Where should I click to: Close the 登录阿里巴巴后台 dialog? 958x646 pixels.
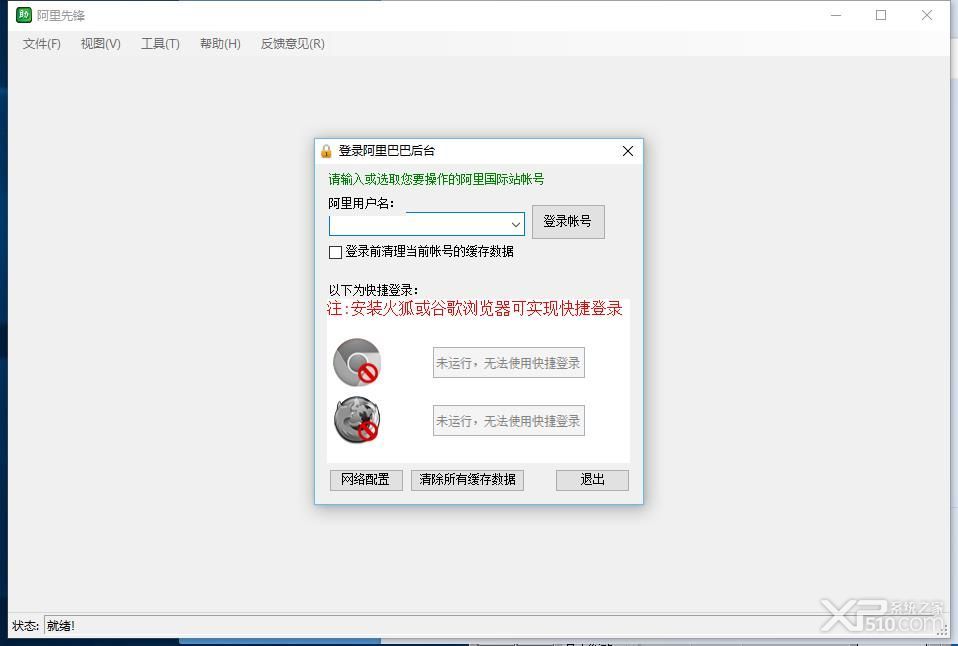pyautogui.click(x=627, y=151)
